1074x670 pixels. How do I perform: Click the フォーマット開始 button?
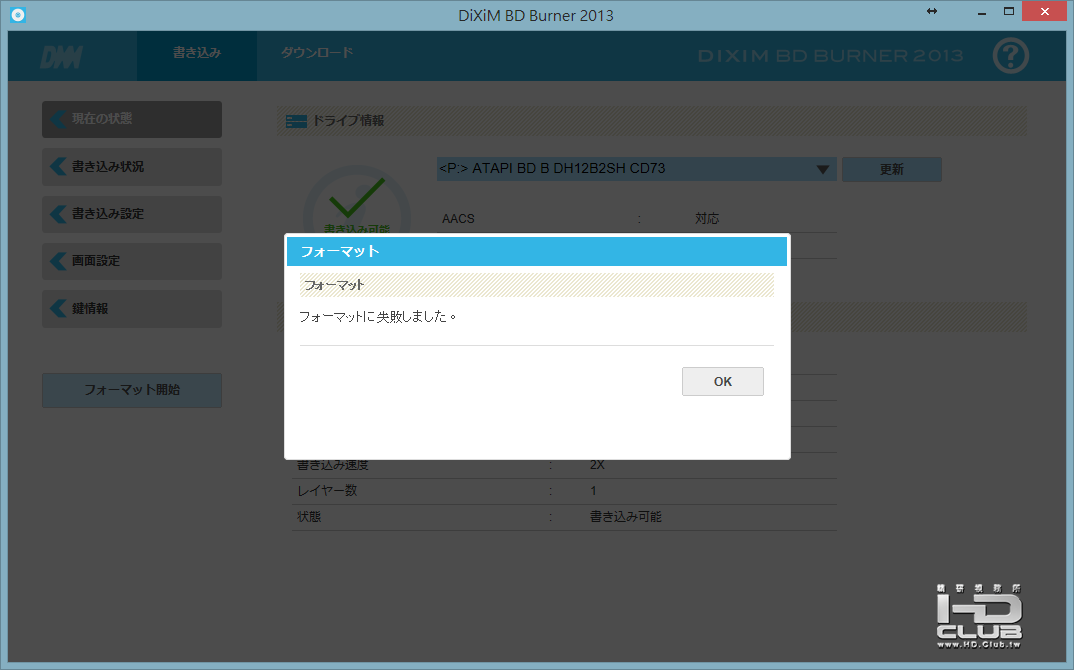[x=132, y=390]
